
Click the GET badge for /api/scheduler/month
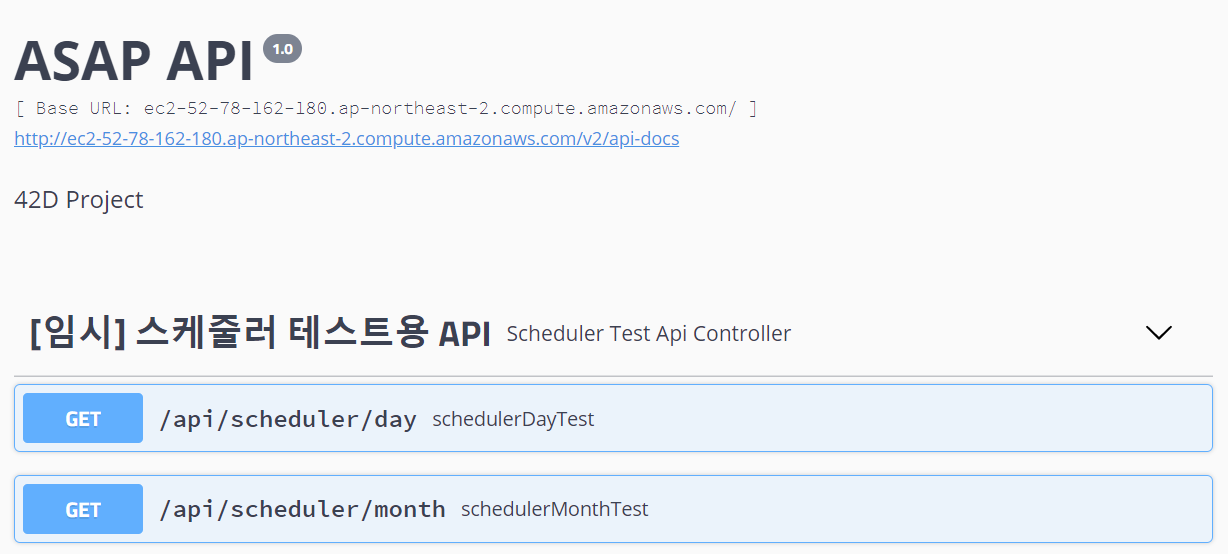(x=83, y=509)
